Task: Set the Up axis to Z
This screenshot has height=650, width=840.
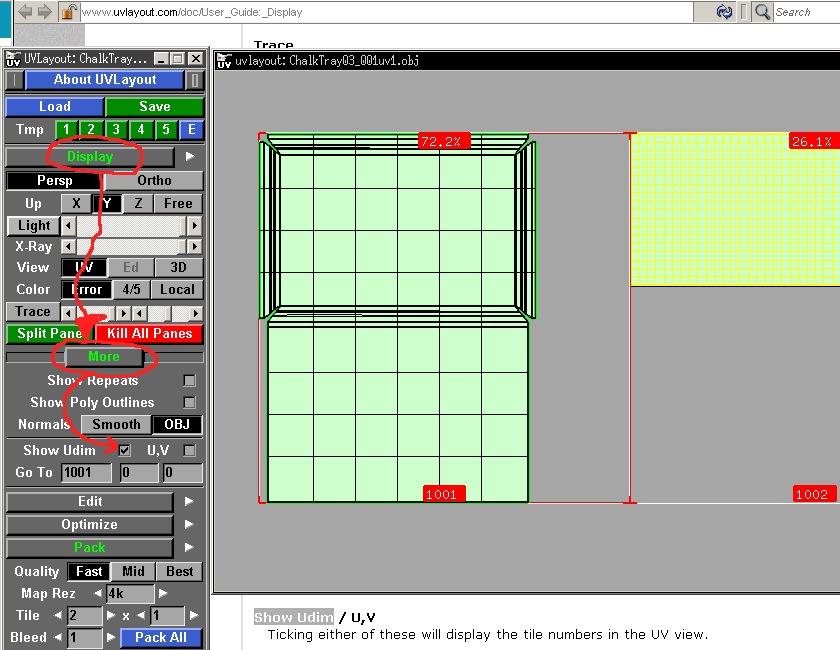Action: [x=138, y=204]
